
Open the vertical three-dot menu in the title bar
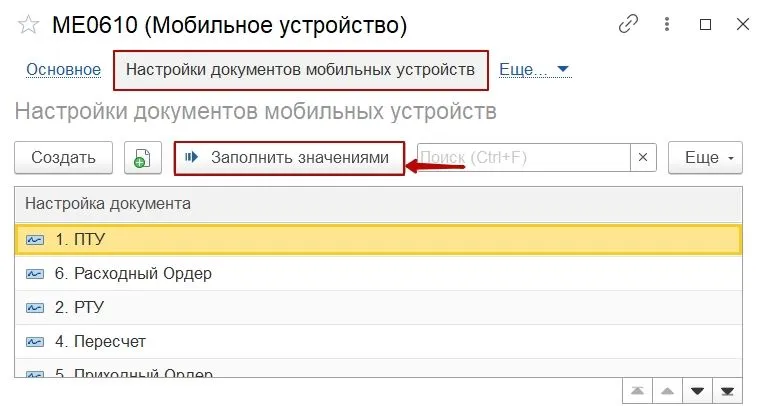point(668,23)
